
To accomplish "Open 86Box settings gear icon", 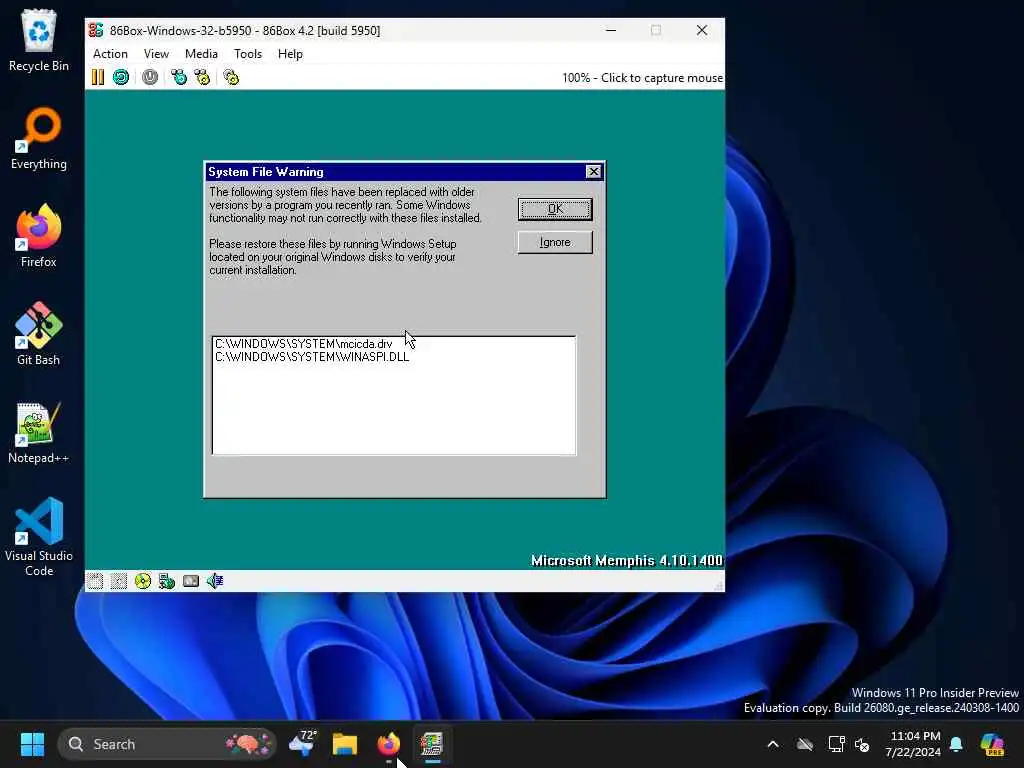I will [231, 77].
